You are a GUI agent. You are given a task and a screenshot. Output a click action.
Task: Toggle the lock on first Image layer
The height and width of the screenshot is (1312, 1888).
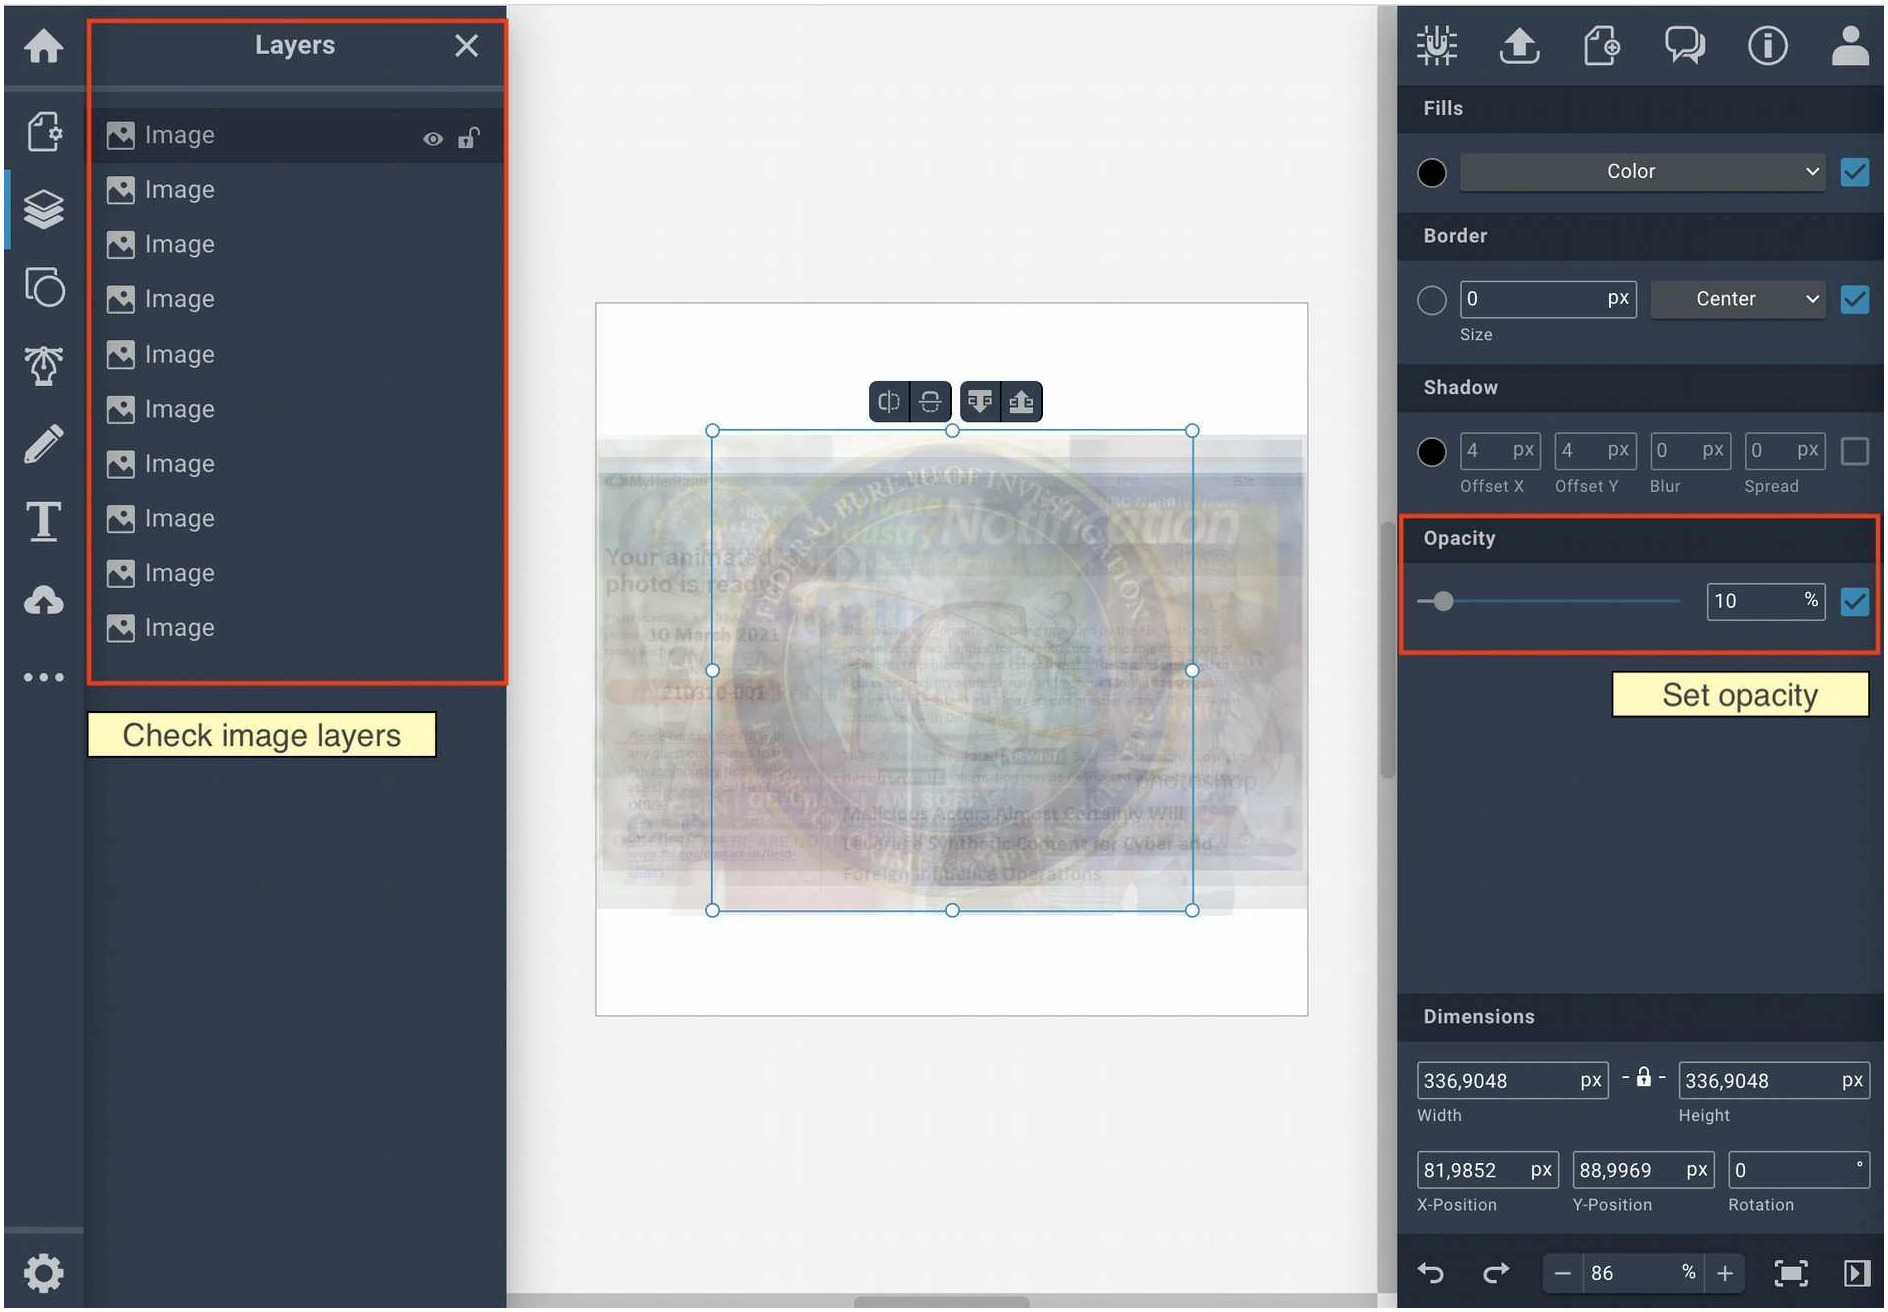click(468, 137)
